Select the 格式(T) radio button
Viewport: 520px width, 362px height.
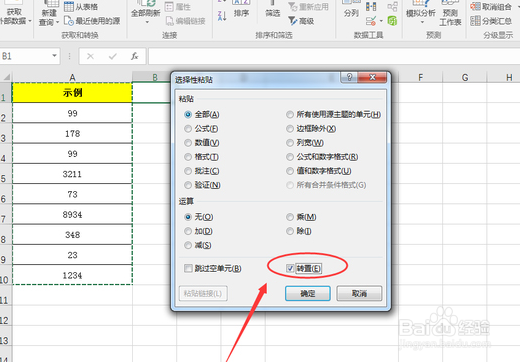[202, 157]
